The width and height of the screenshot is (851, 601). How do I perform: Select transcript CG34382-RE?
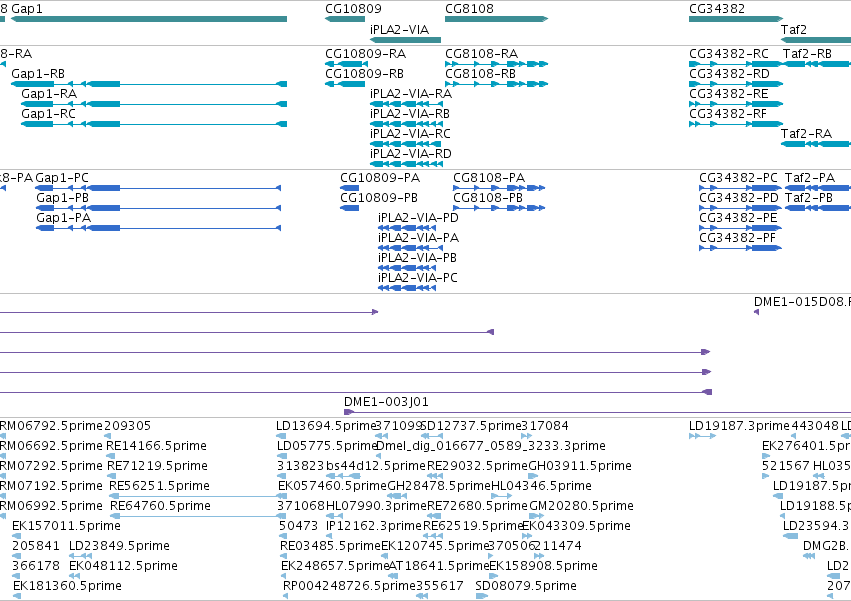(x=736, y=104)
